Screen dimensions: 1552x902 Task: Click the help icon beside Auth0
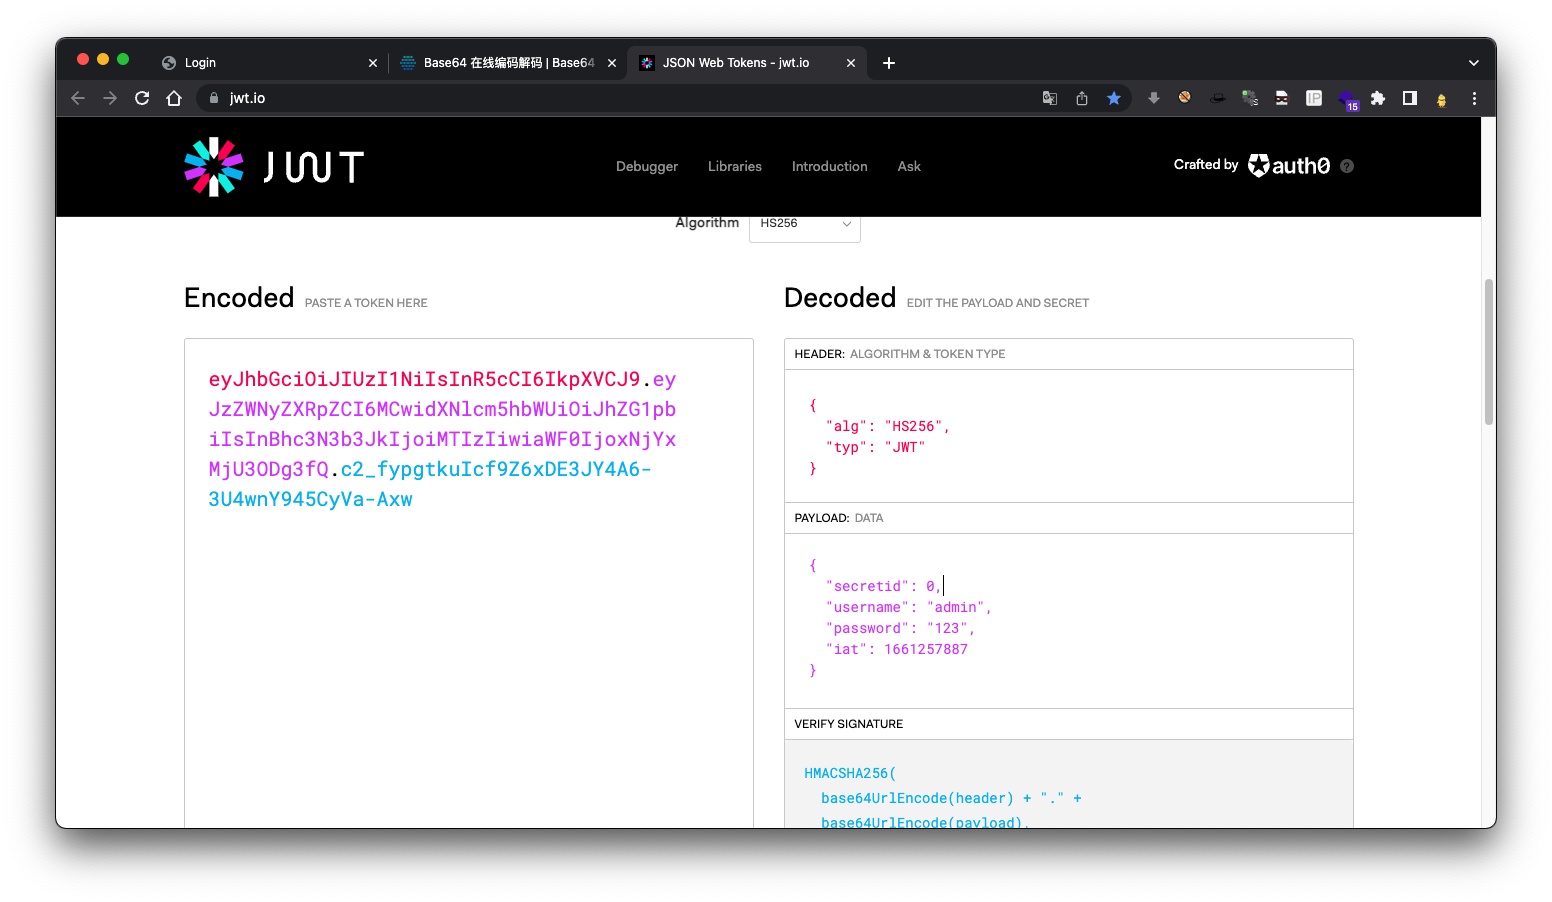click(x=1347, y=166)
